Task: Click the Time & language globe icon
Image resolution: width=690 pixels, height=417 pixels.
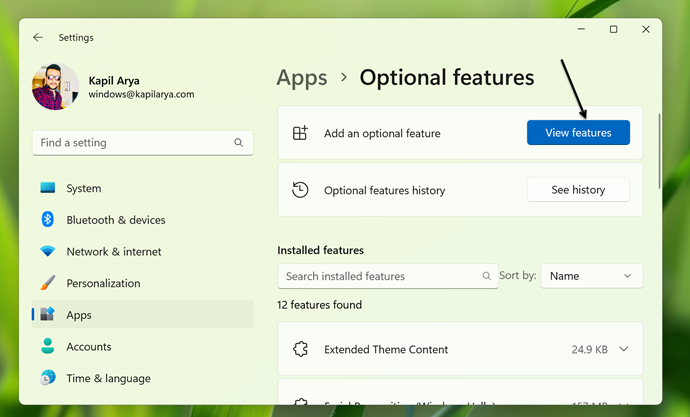Action: click(x=48, y=378)
